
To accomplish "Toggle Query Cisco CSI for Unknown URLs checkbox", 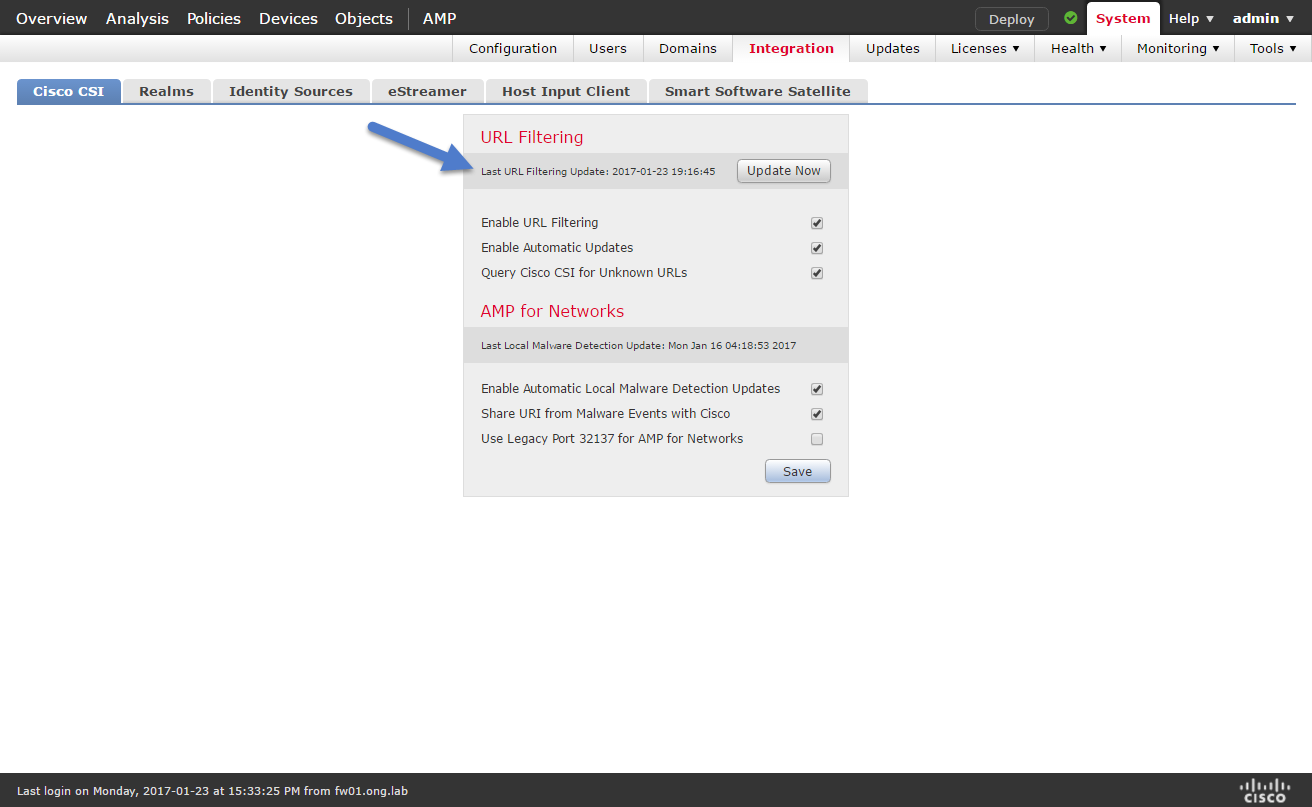I will (x=817, y=273).
